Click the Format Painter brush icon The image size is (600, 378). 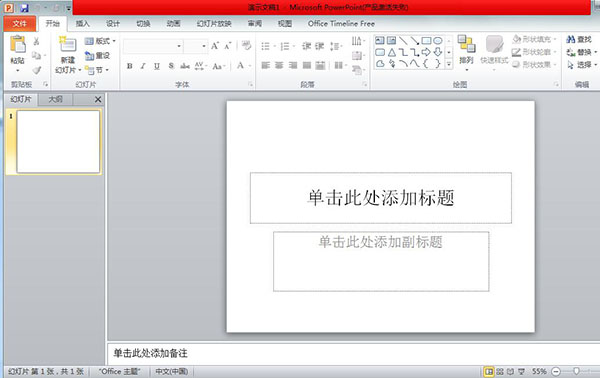pyautogui.click(x=36, y=70)
